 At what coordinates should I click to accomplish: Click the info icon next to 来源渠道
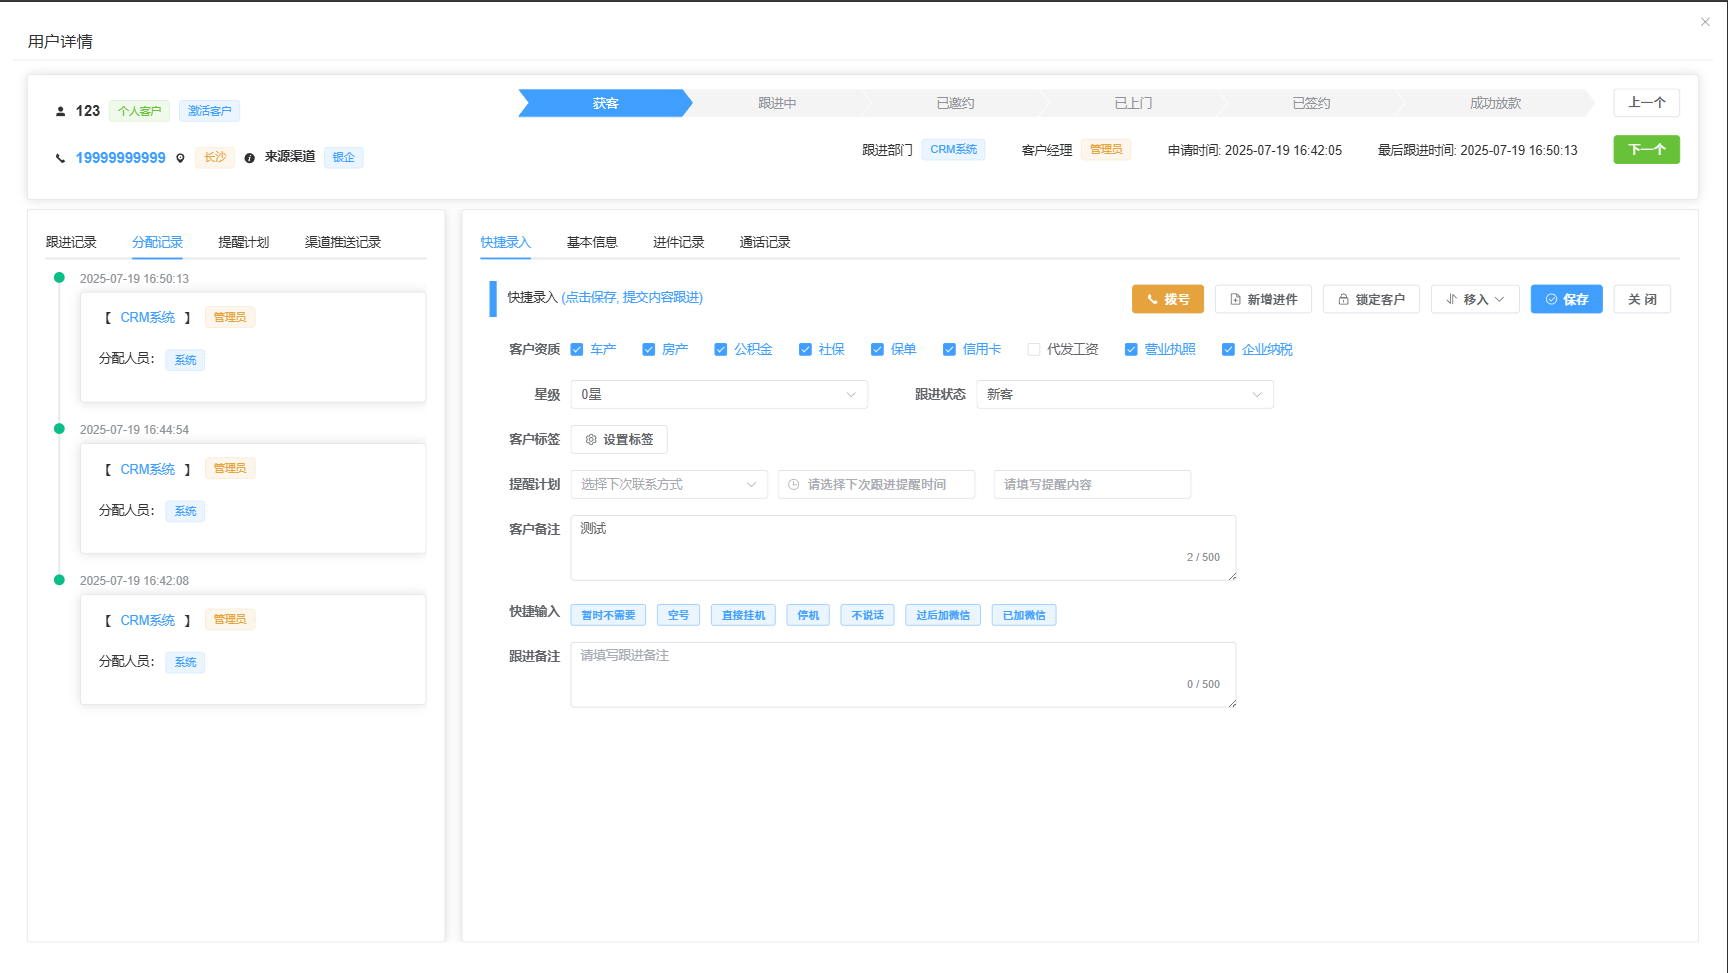click(x=249, y=157)
